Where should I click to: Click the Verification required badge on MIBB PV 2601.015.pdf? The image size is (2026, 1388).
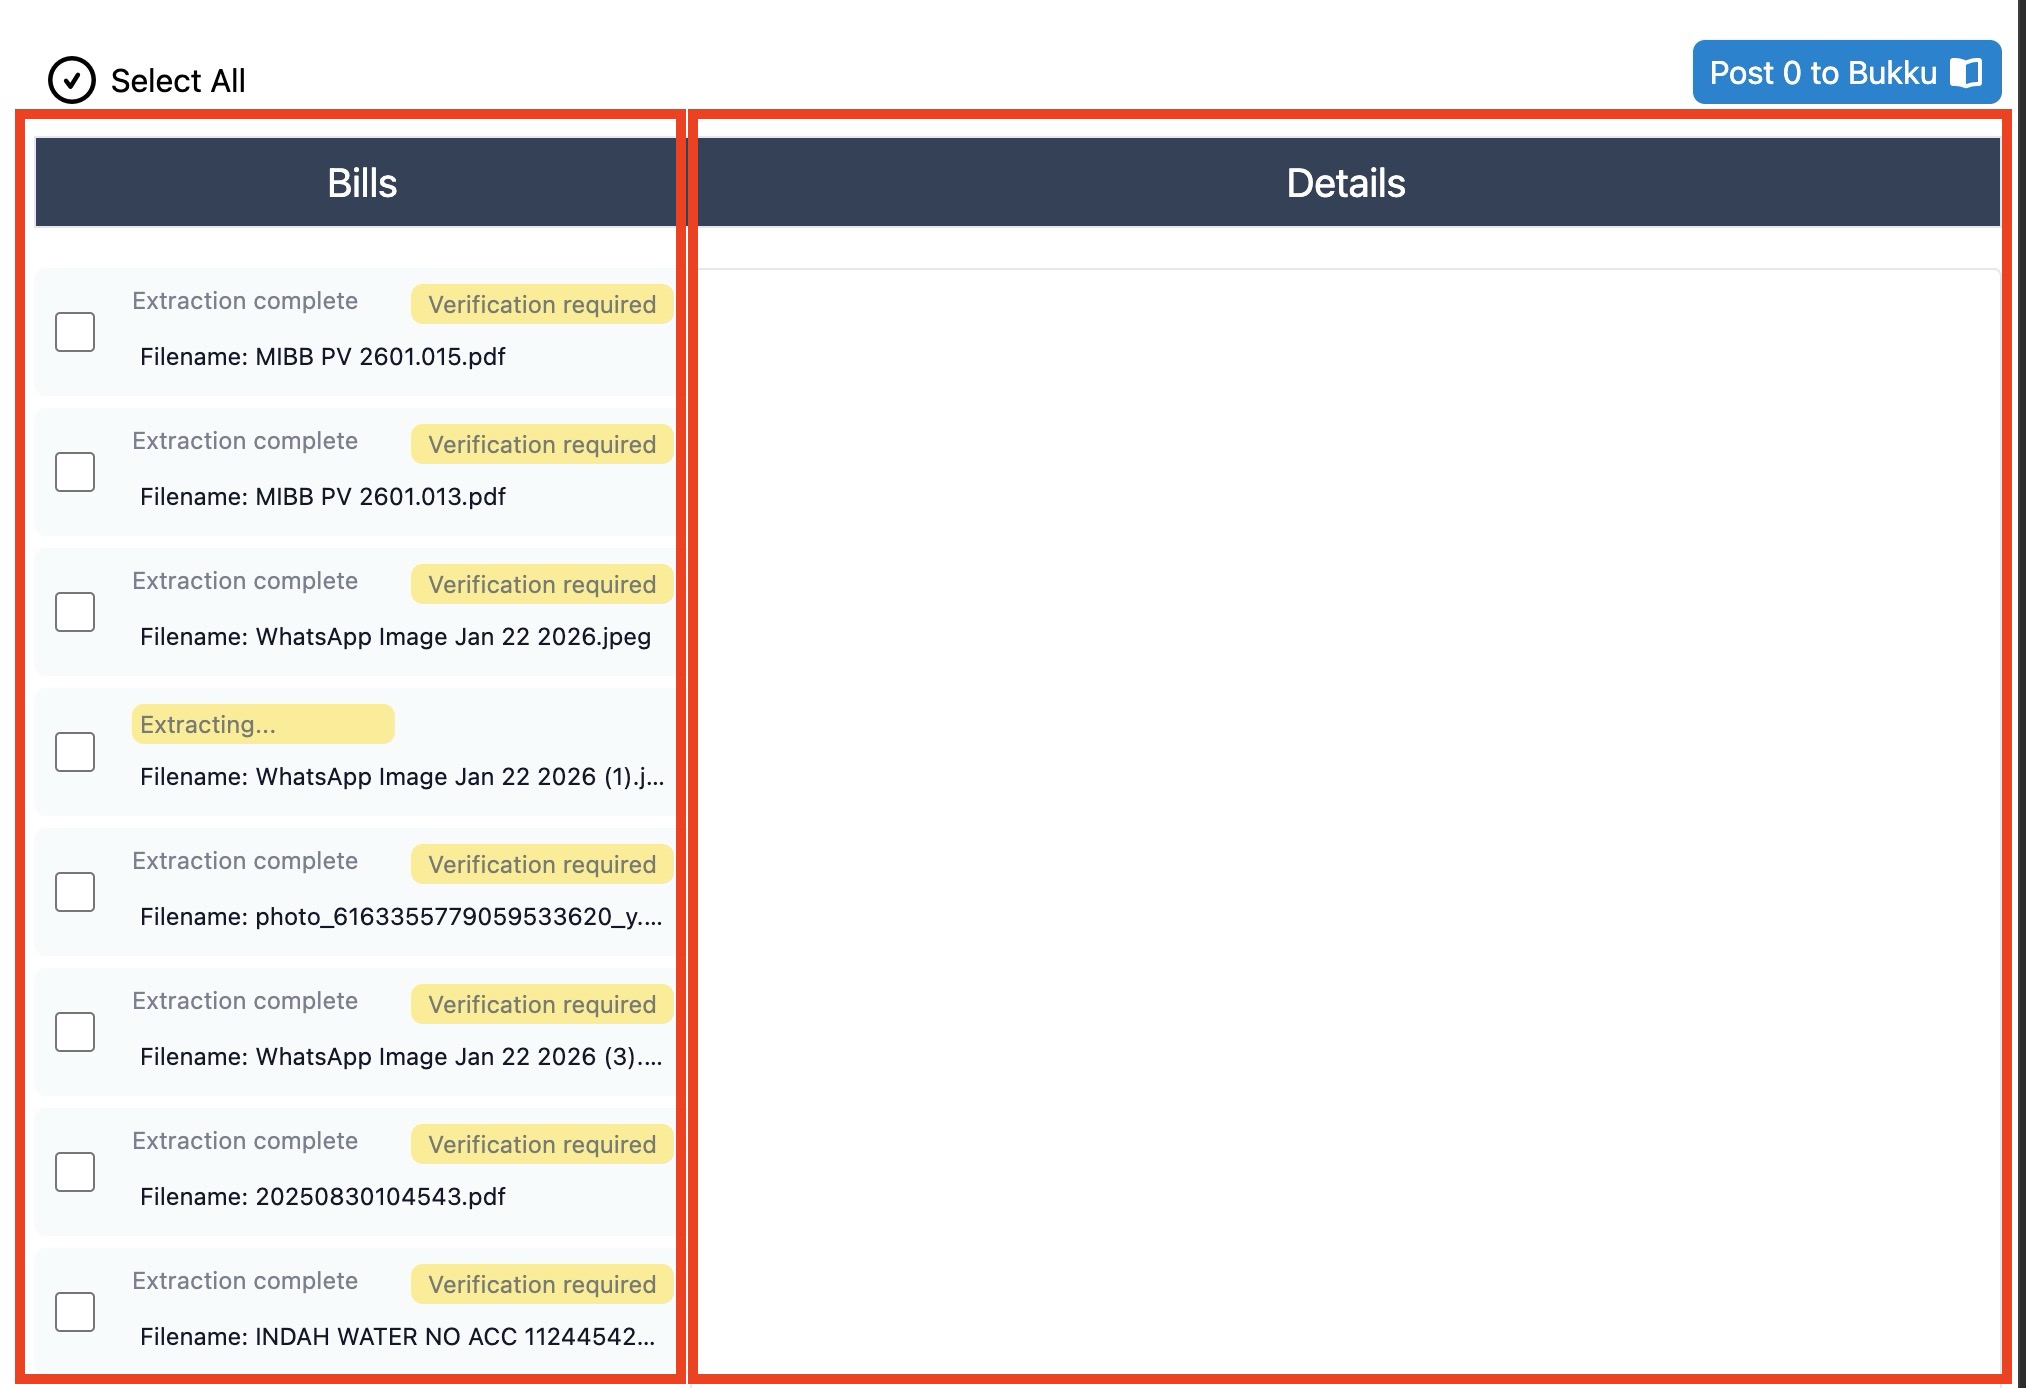(x=541, y=304)
